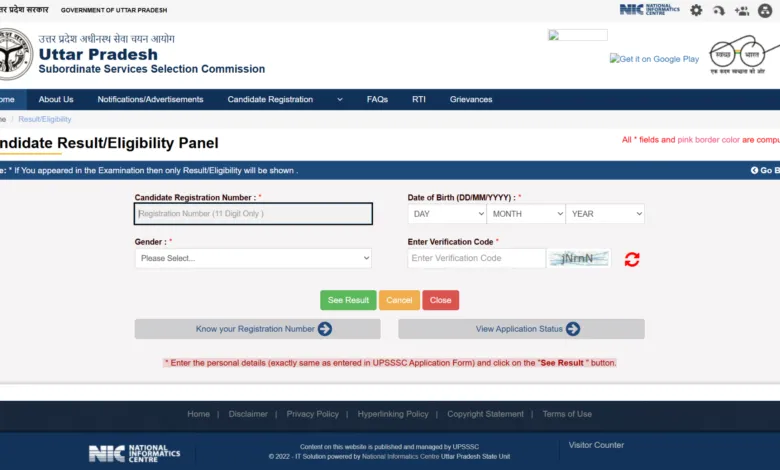Click the Subordinate Services Selection Commission subtitle

pos(152,69)
